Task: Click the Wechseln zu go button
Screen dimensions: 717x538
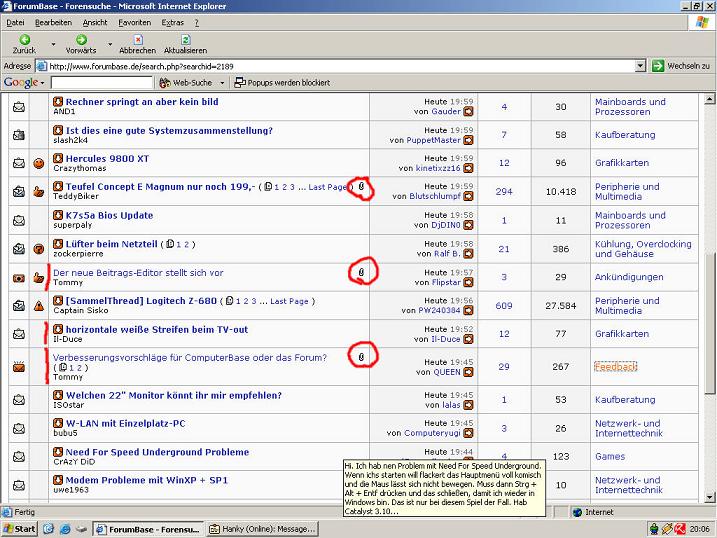Action: click(x=681, y=66)
